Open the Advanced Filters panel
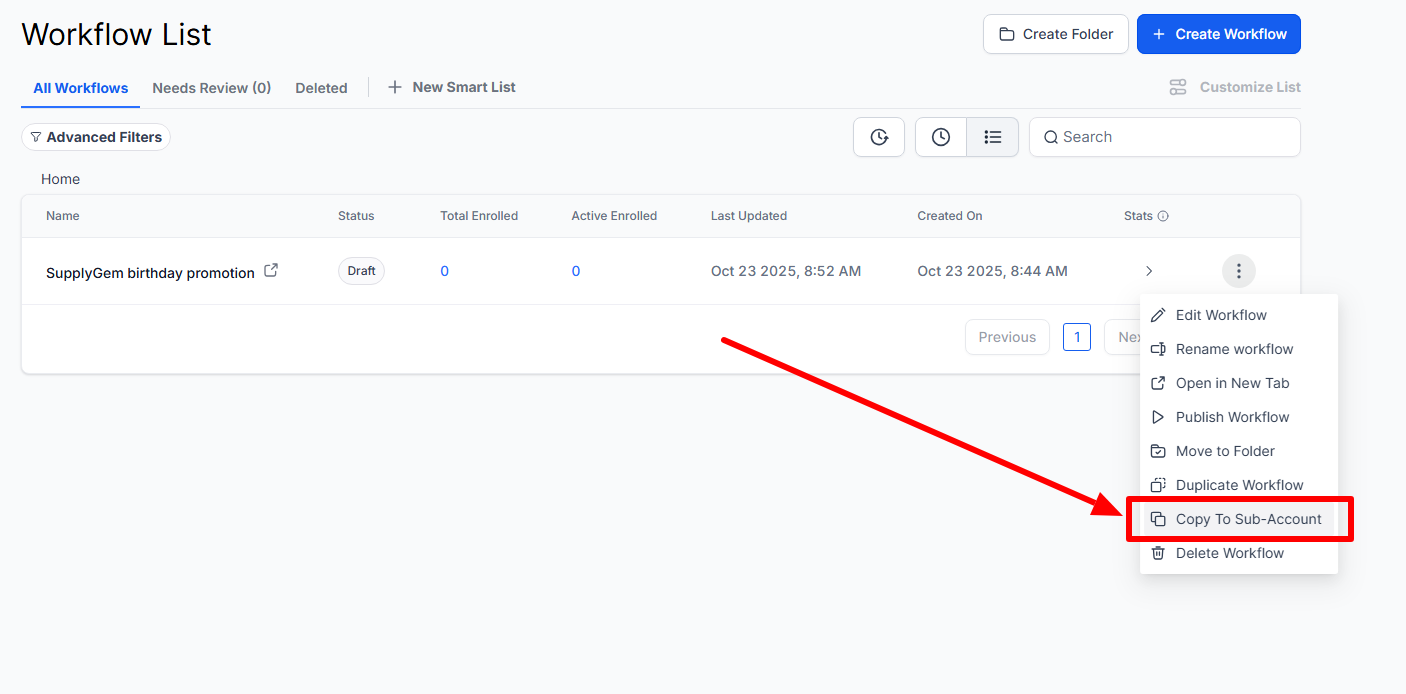Screen dimensions: 1406x694 pos(96,137)
